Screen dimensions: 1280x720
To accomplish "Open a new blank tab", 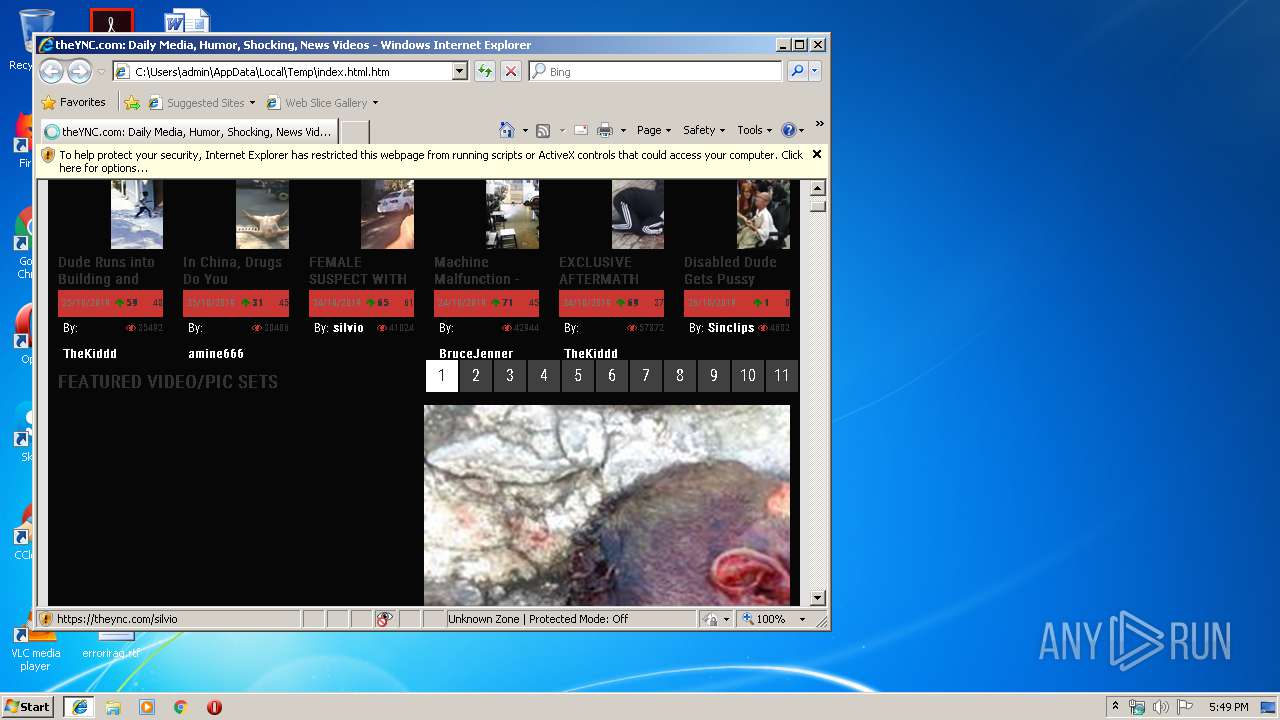I will [x=355, y=131].
